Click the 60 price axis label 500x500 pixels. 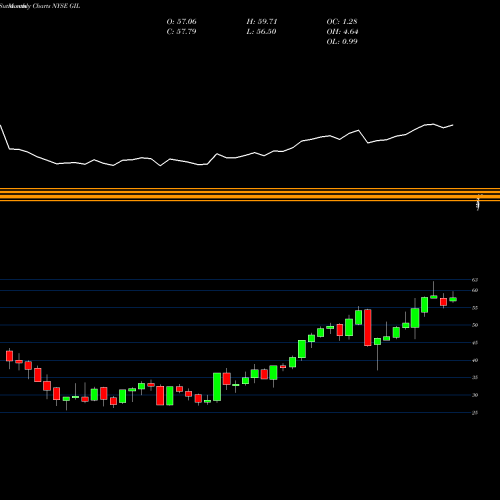coord(475,290)
